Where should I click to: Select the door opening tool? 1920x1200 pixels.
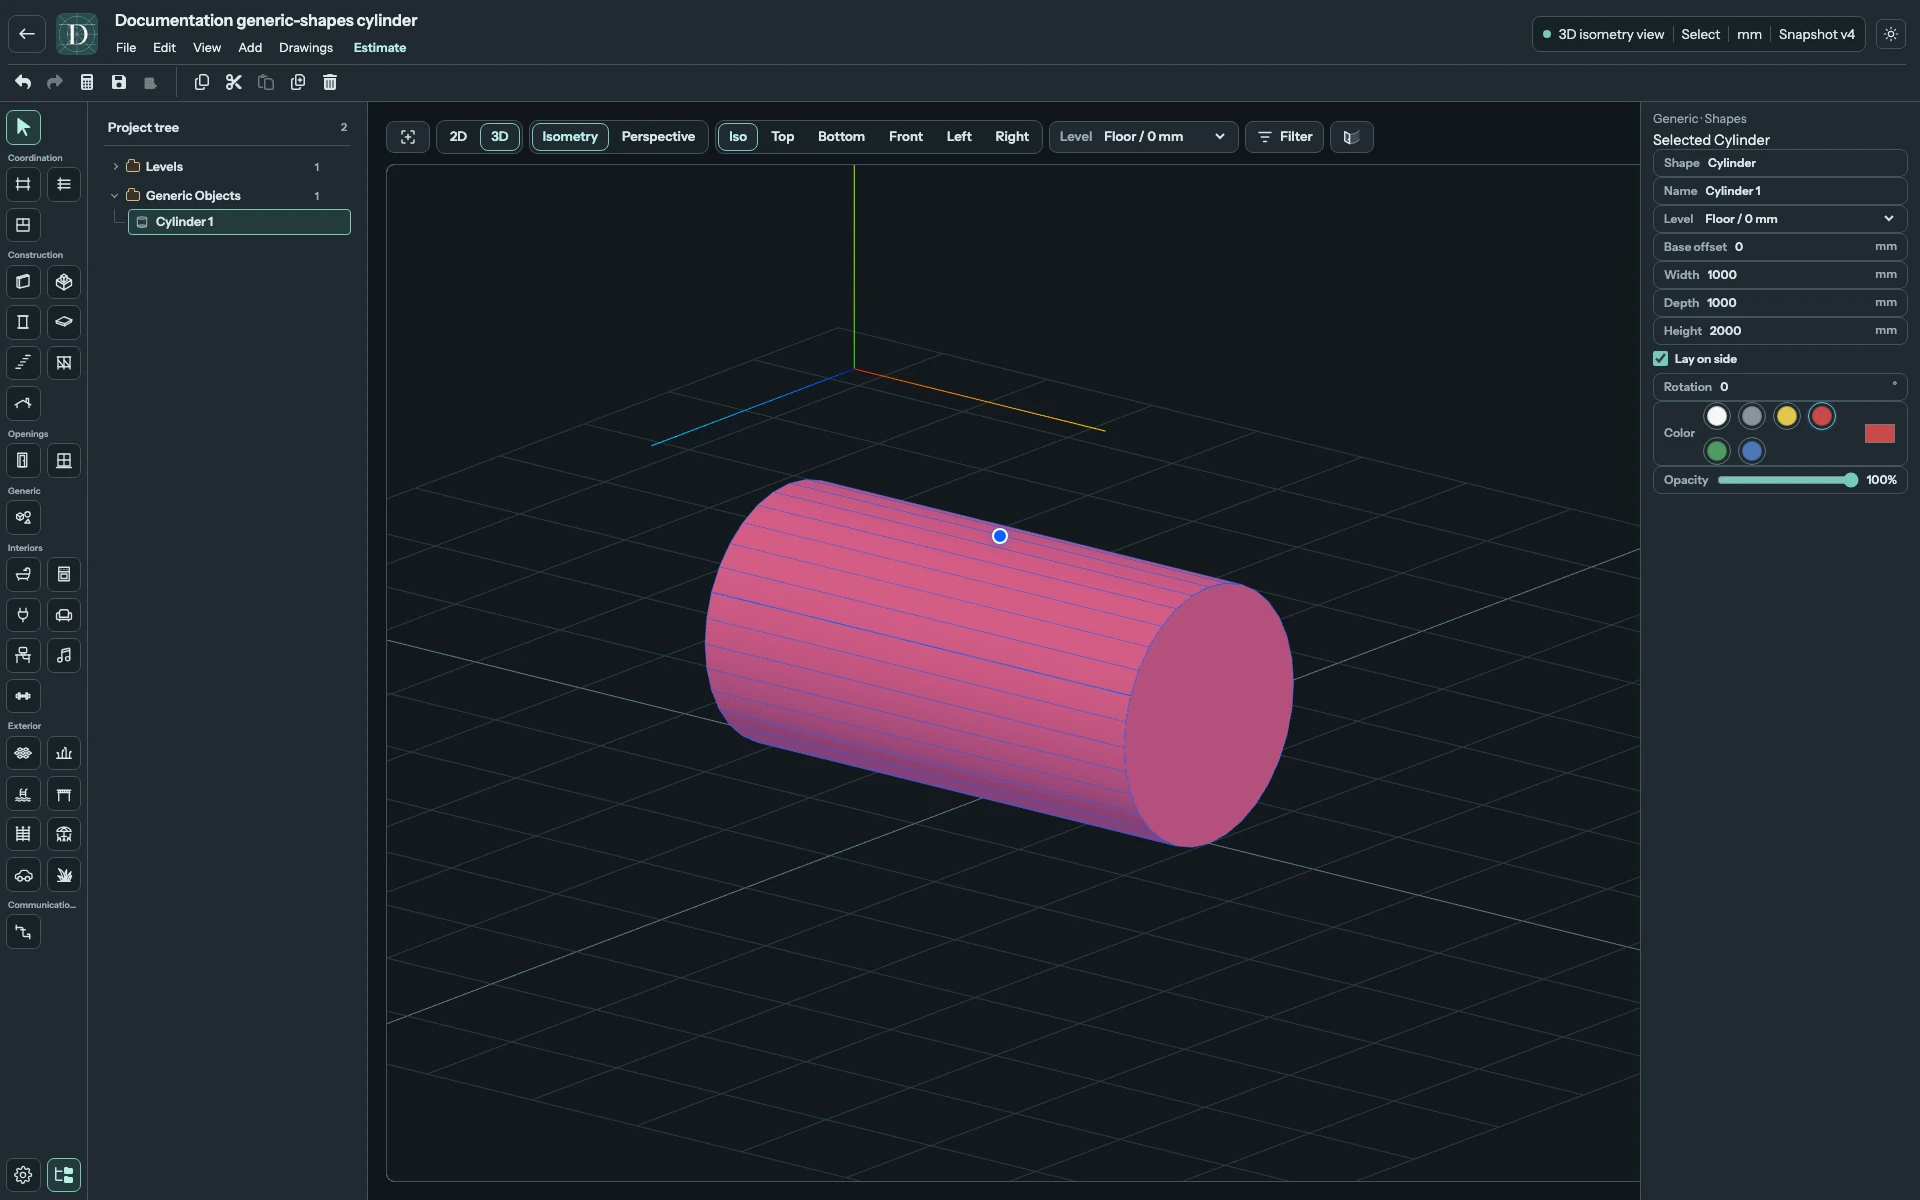pos(23,461)
